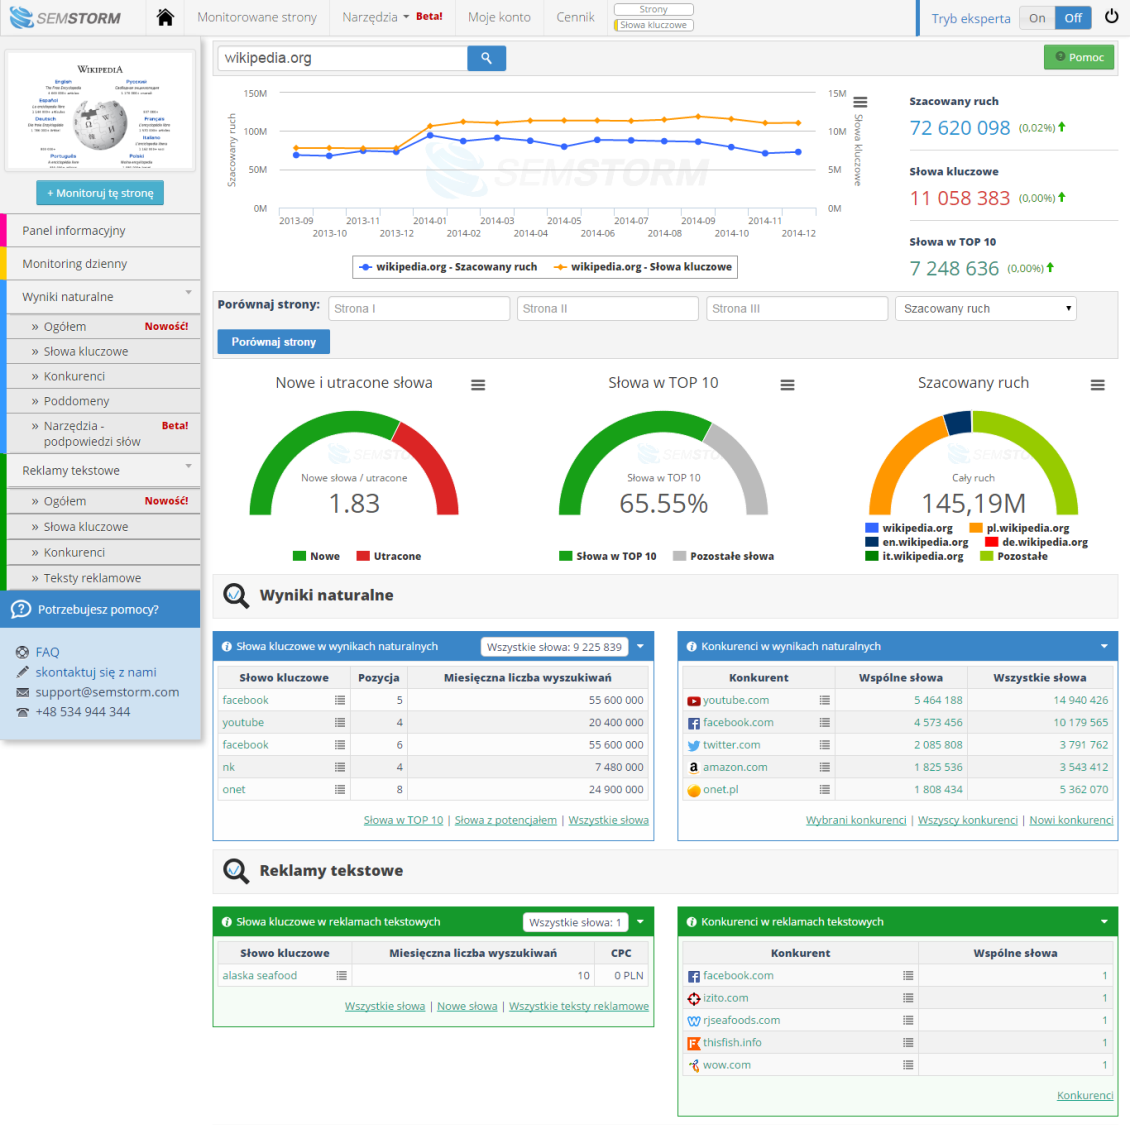Open Poddomeny under Wyniki naturalne
Viewport: 1130px width, 1125px height.
click(x=103, y=401)
